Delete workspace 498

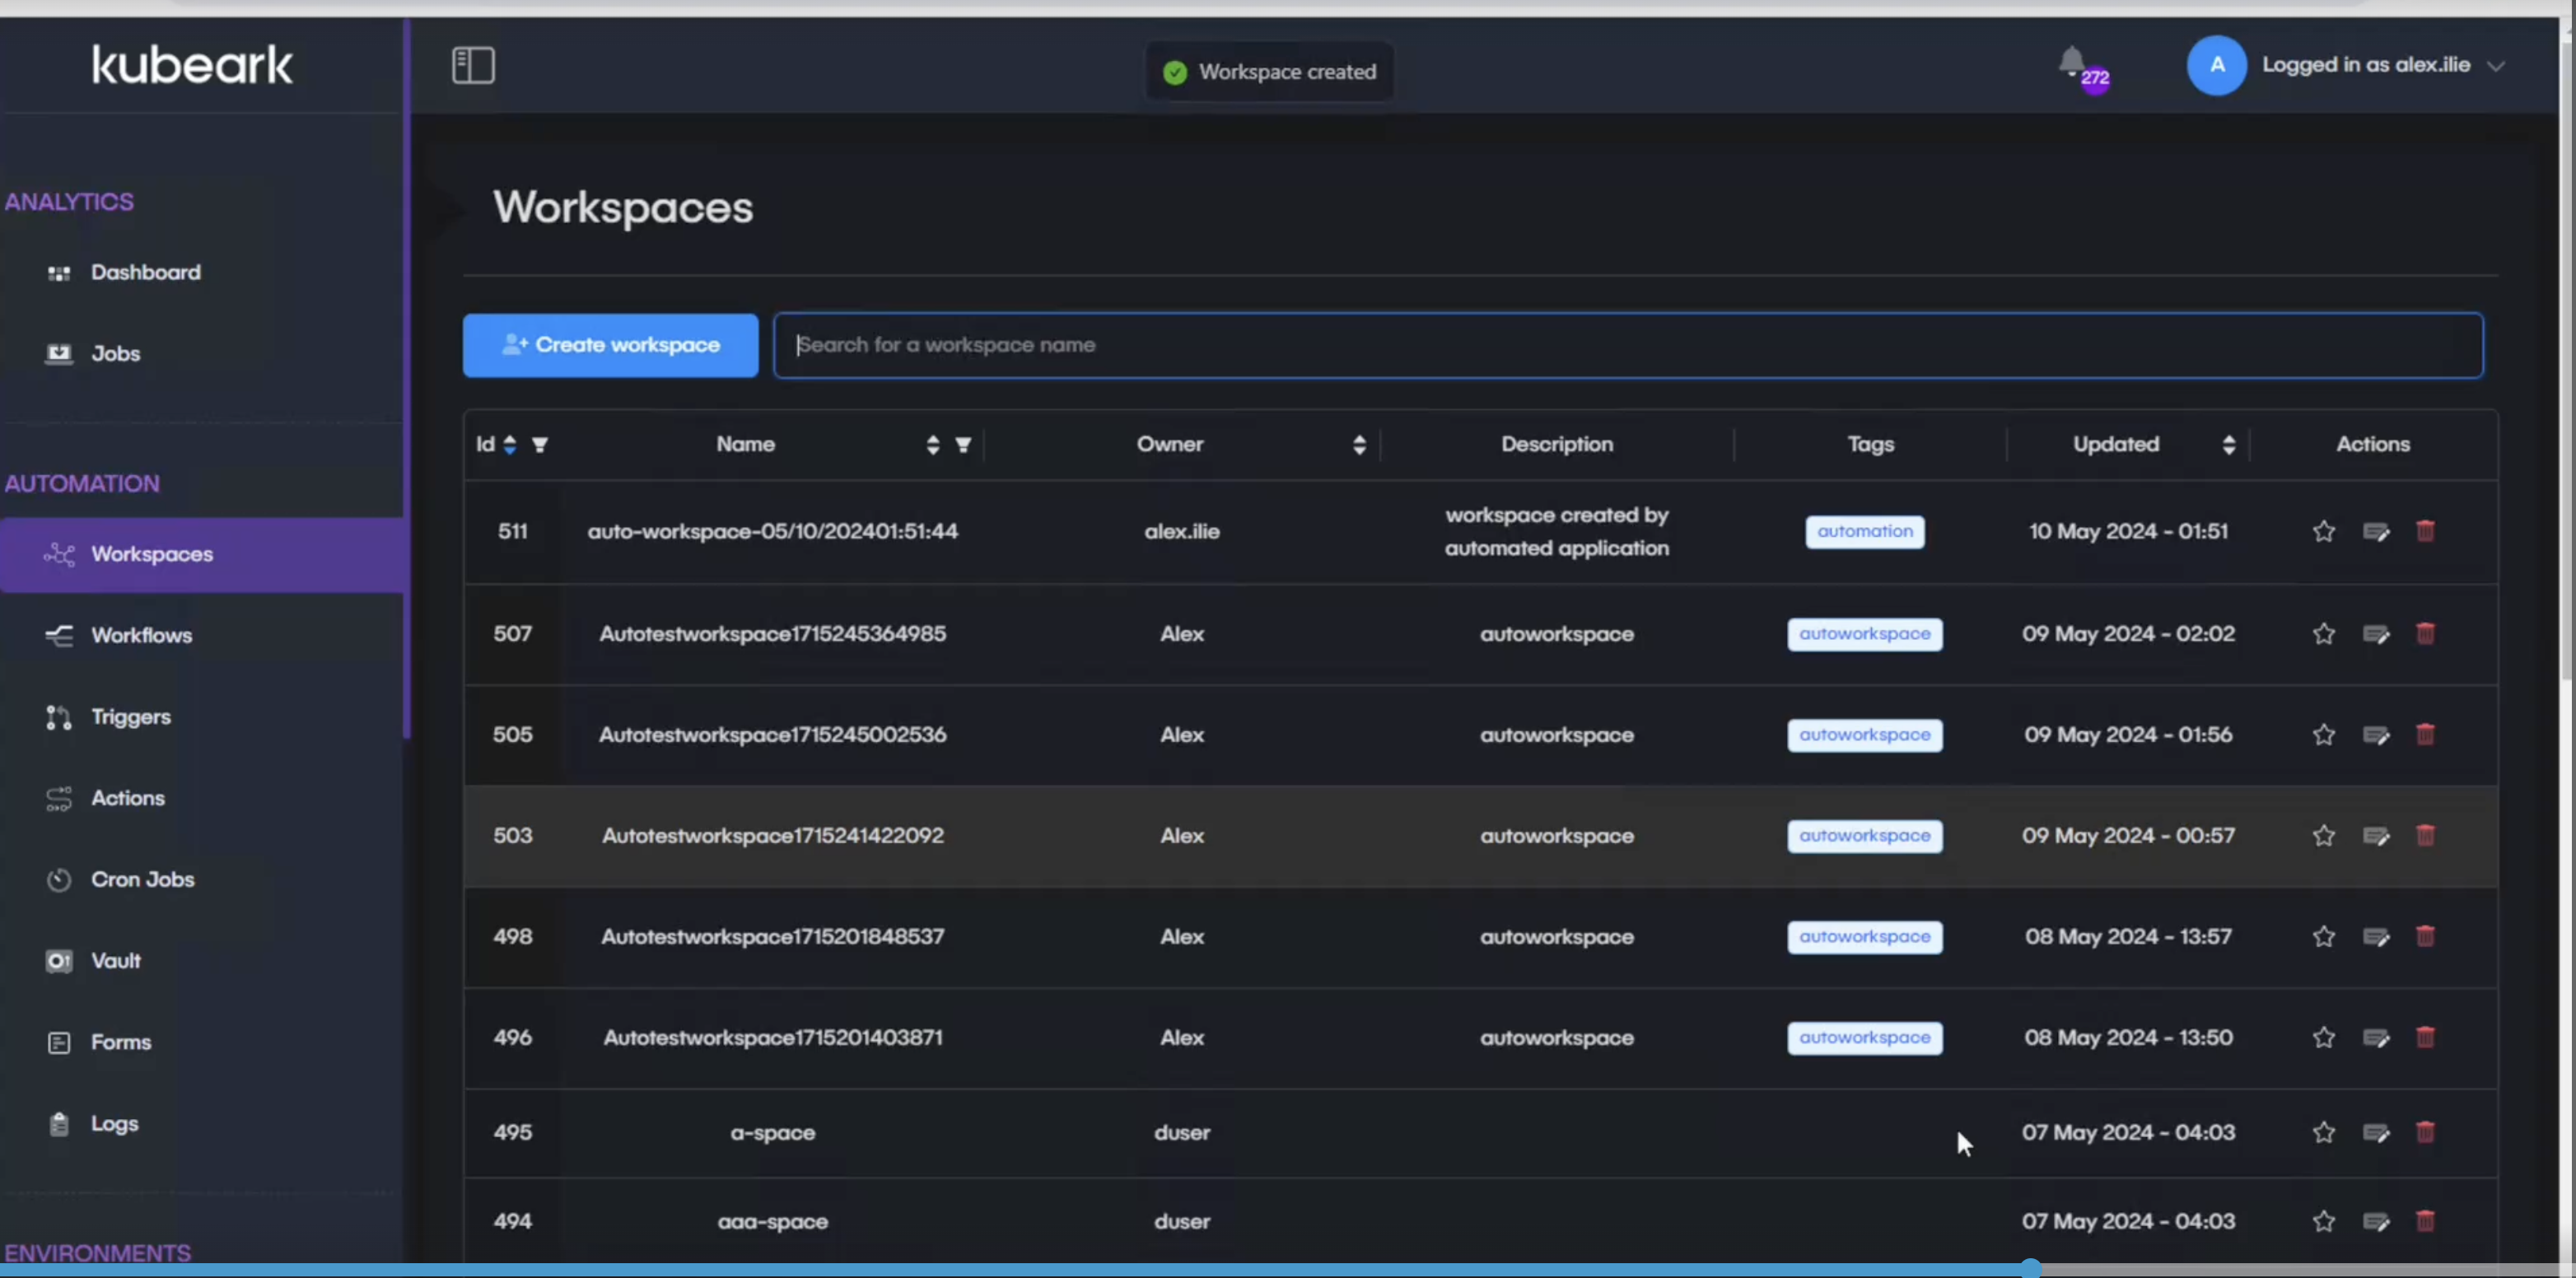point(2425,936)
